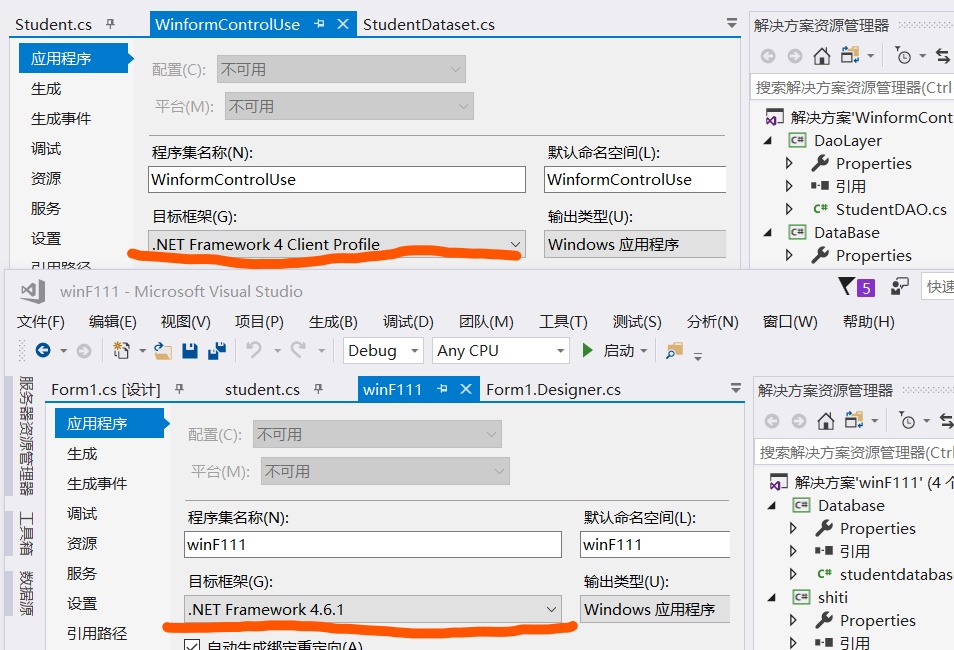Click navigate forward arrow in winF111 toolbar
Screen dimensions: 954x650
pos(84,351)
